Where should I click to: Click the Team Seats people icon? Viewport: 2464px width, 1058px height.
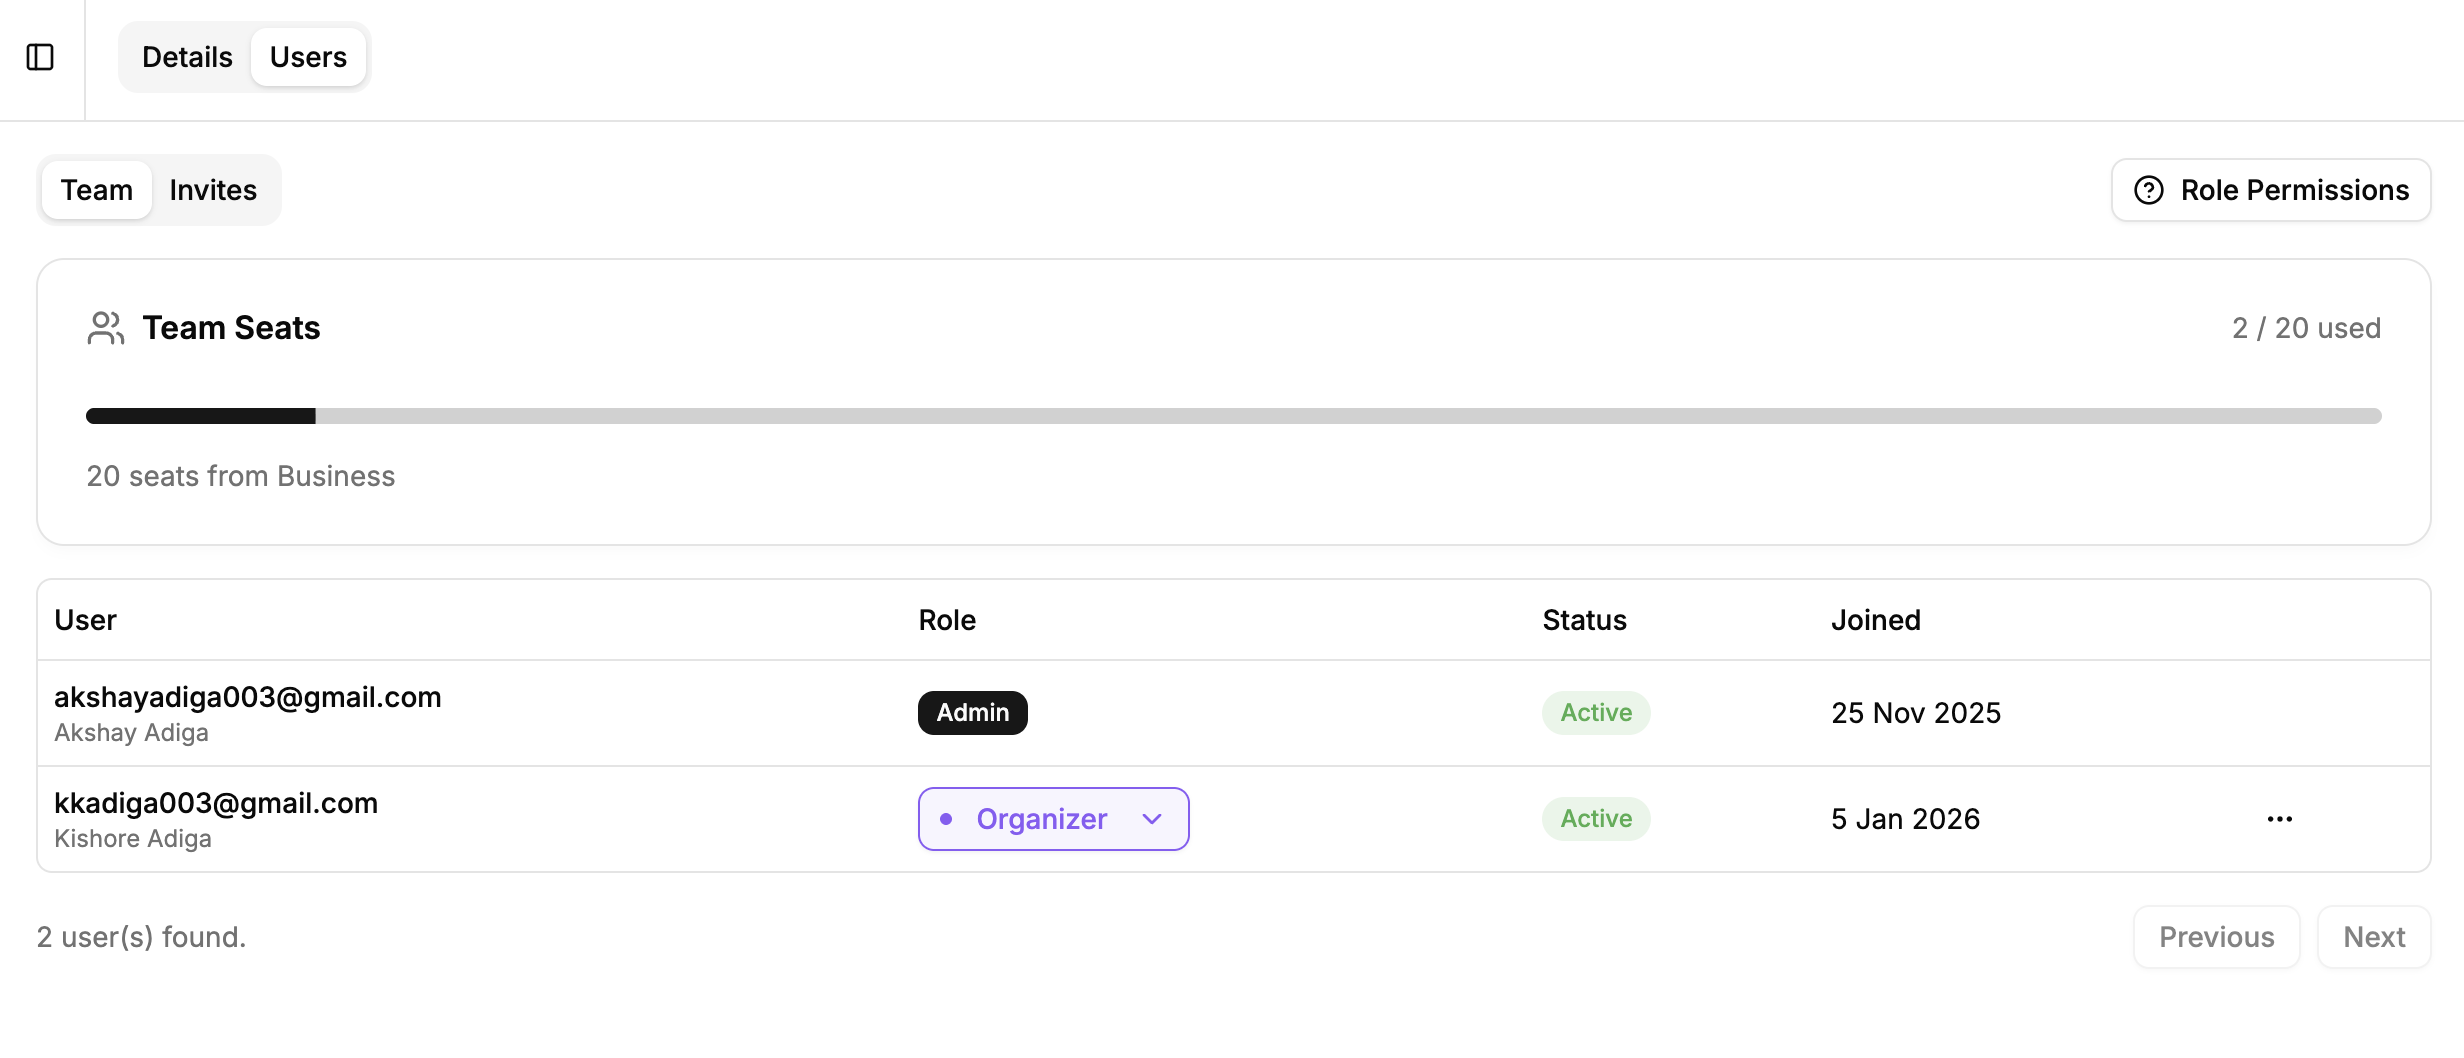[x=105, y=328]
